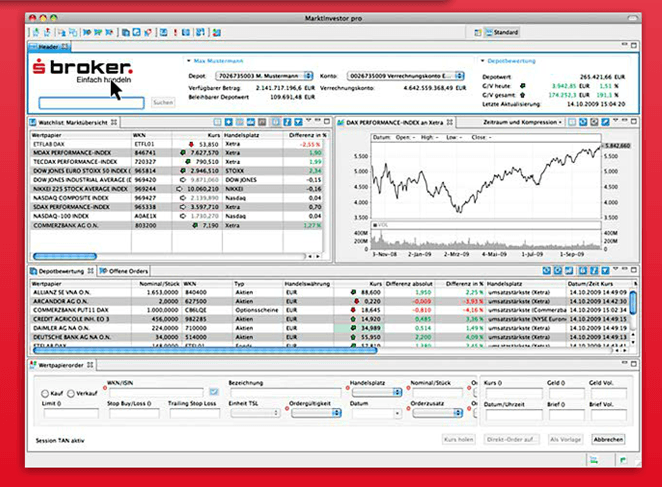
Task: Collapse the Max Mustermann section triangle
Action: pyautogui.click(x=189, y=61)
